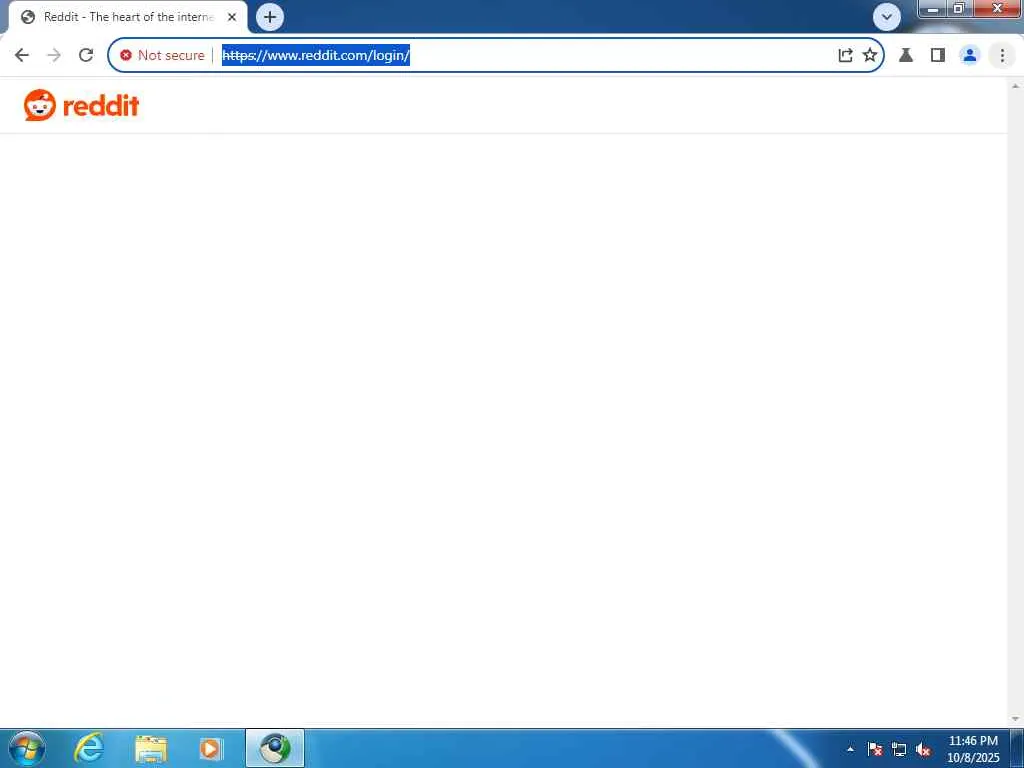
Task: Open the Not secure site info warning
Action: click(x=163, y=56)
